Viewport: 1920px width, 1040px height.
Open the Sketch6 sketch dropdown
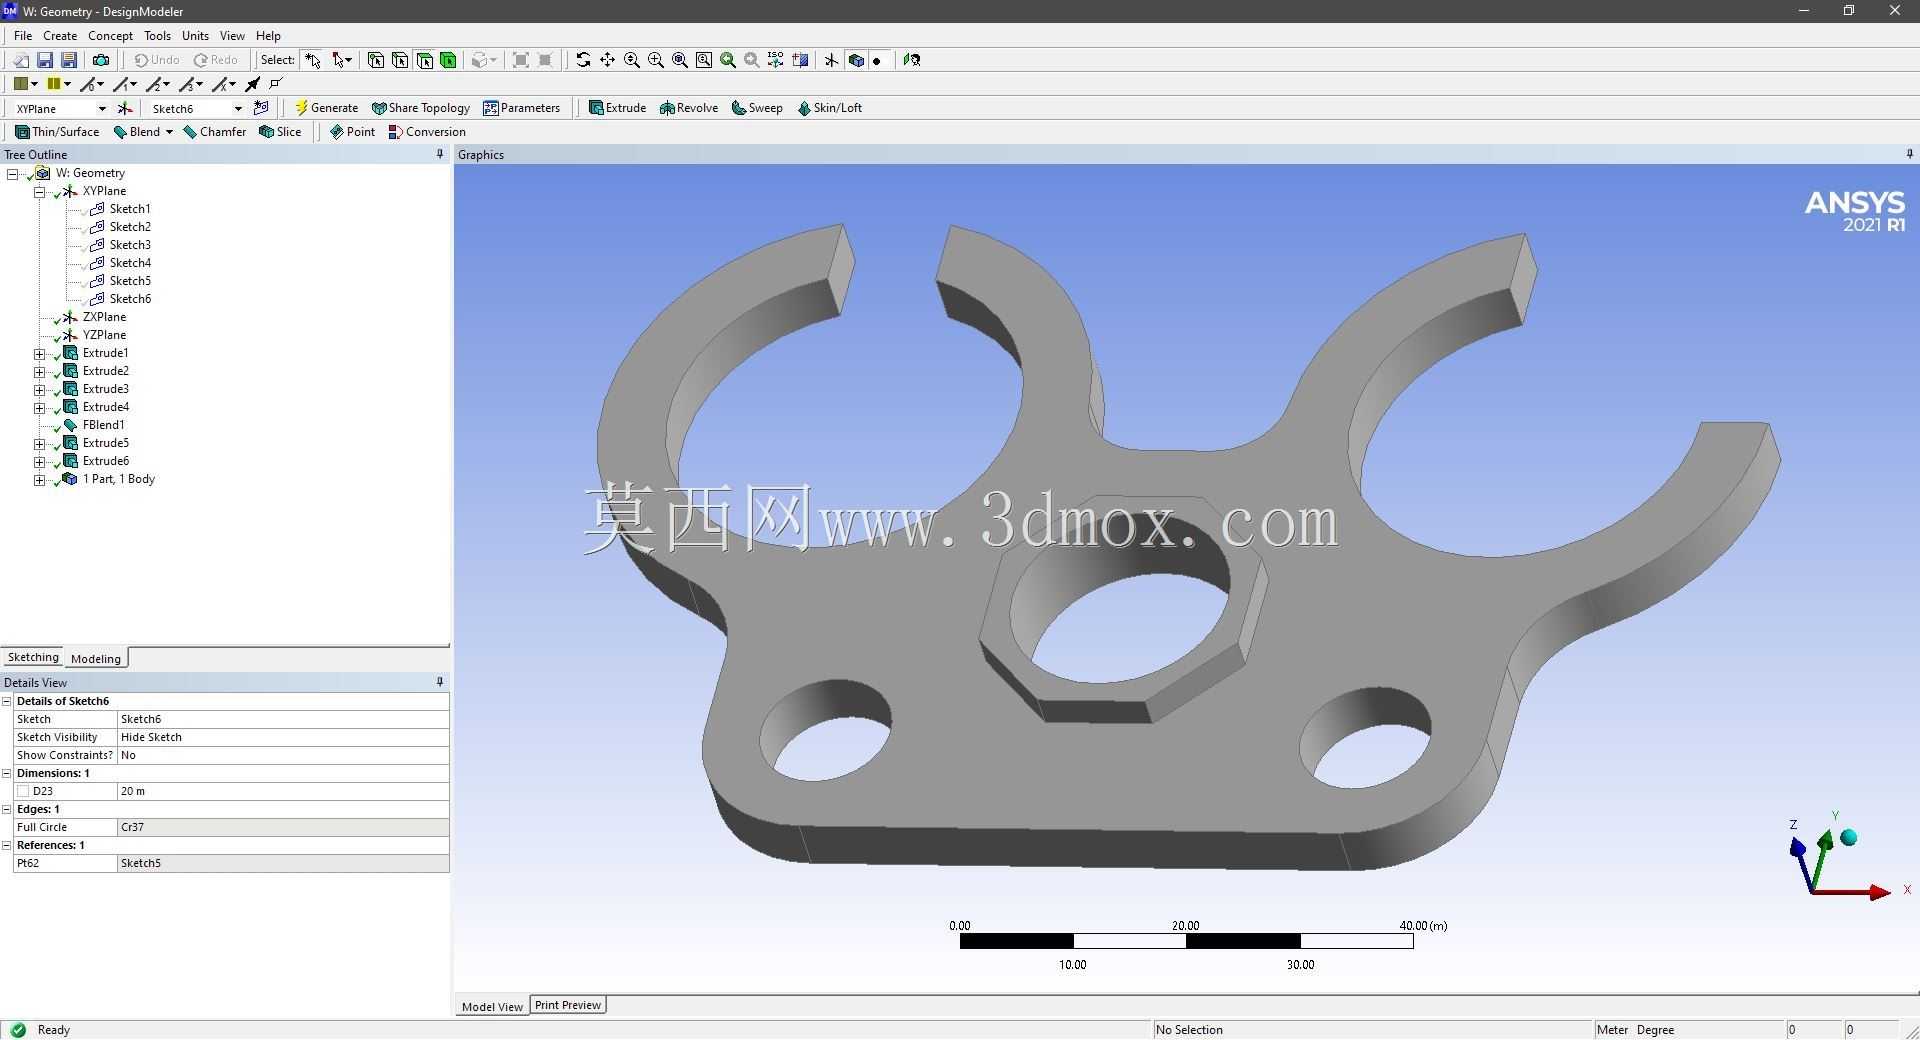tap(238, 108)
